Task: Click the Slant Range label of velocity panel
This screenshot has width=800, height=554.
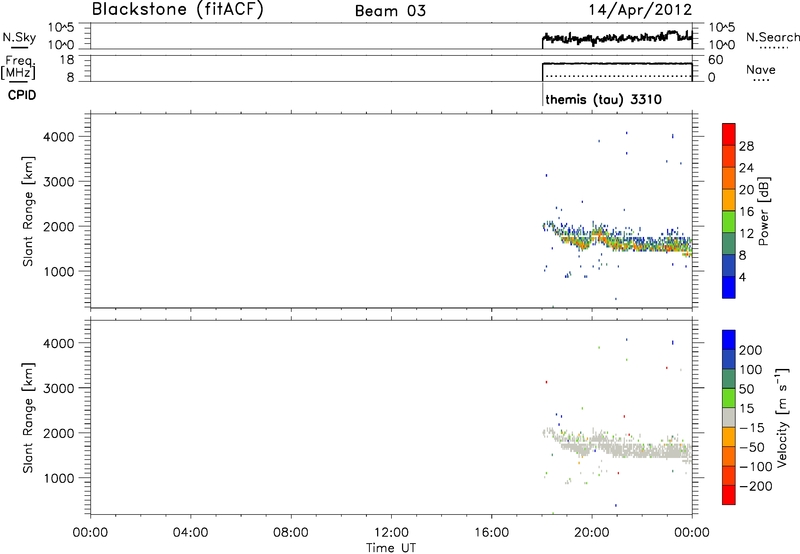Action: coord(28,418)
